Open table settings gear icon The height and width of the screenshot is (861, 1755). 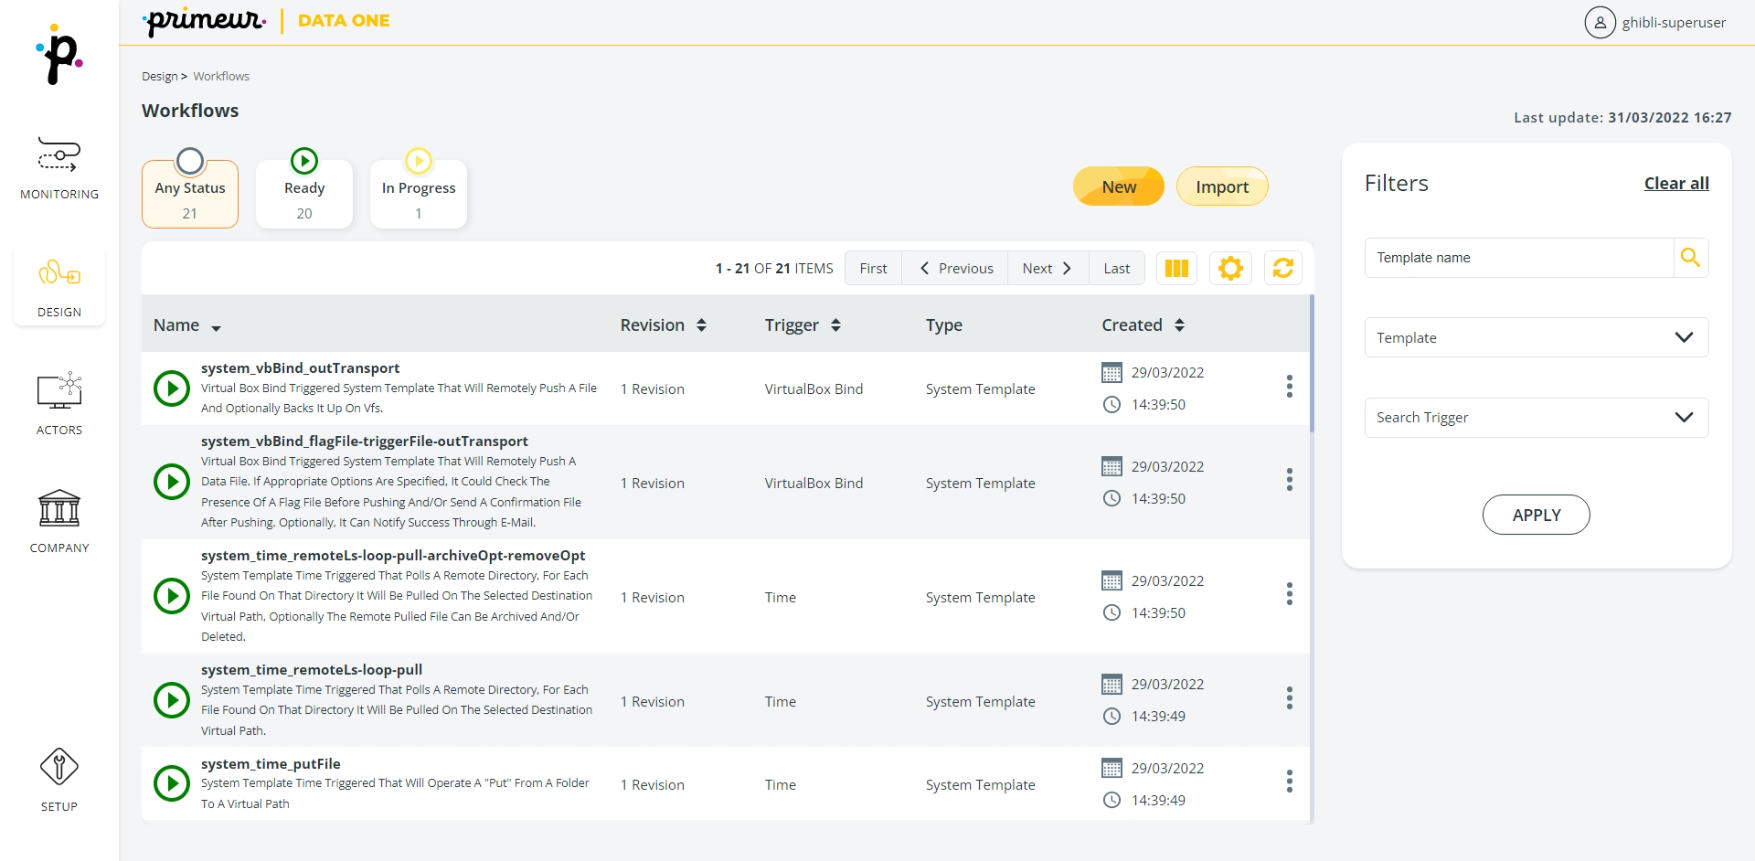pos(1230,268)
